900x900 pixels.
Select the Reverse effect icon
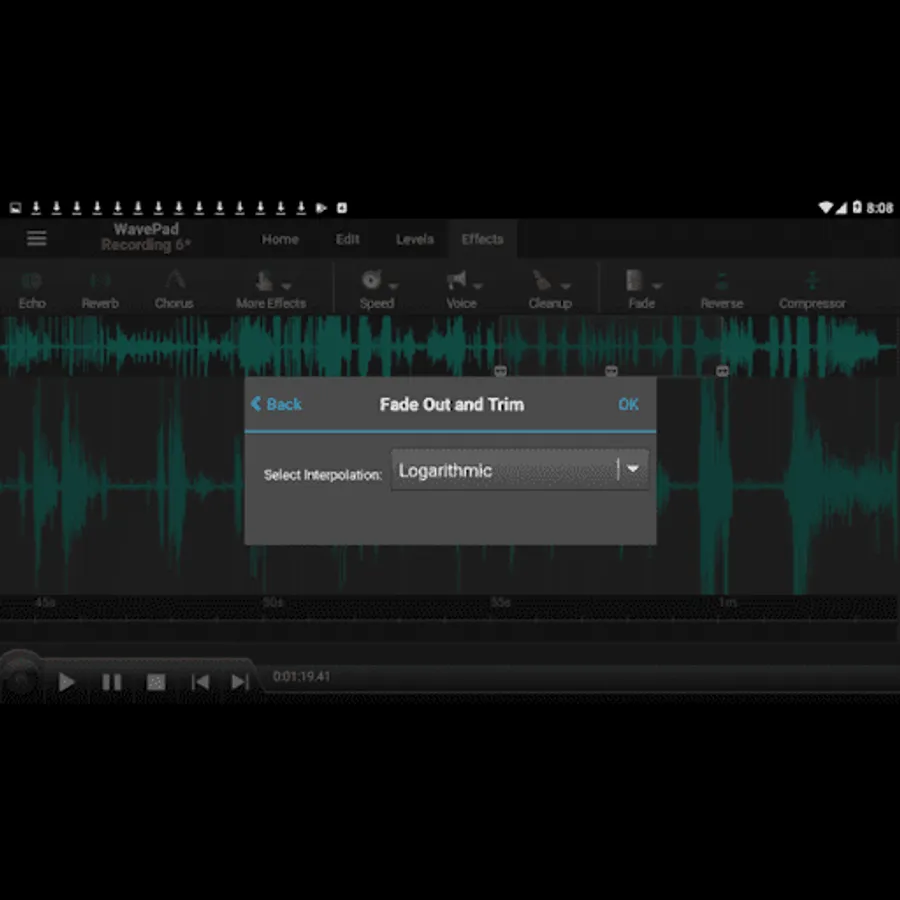[720, 288]
